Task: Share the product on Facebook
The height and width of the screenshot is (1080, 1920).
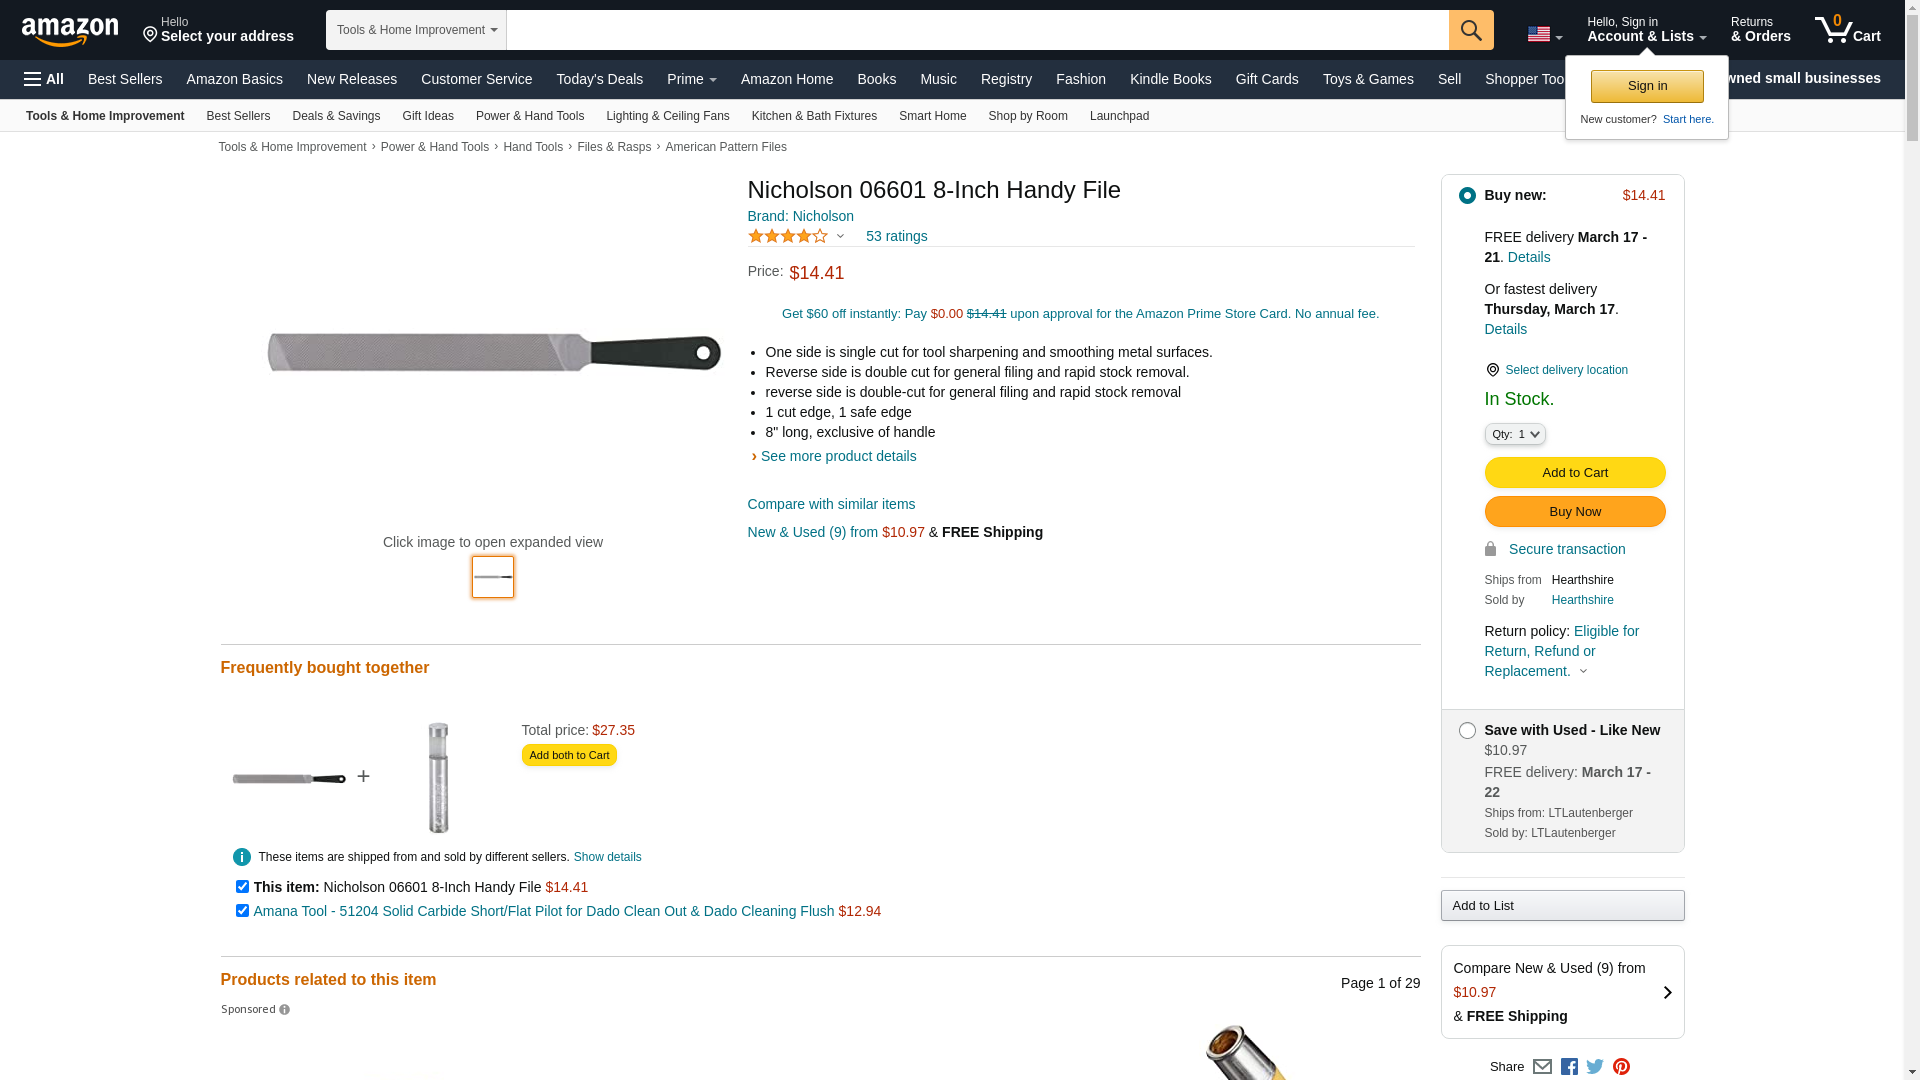Action: click(x=1569, y=1067)
